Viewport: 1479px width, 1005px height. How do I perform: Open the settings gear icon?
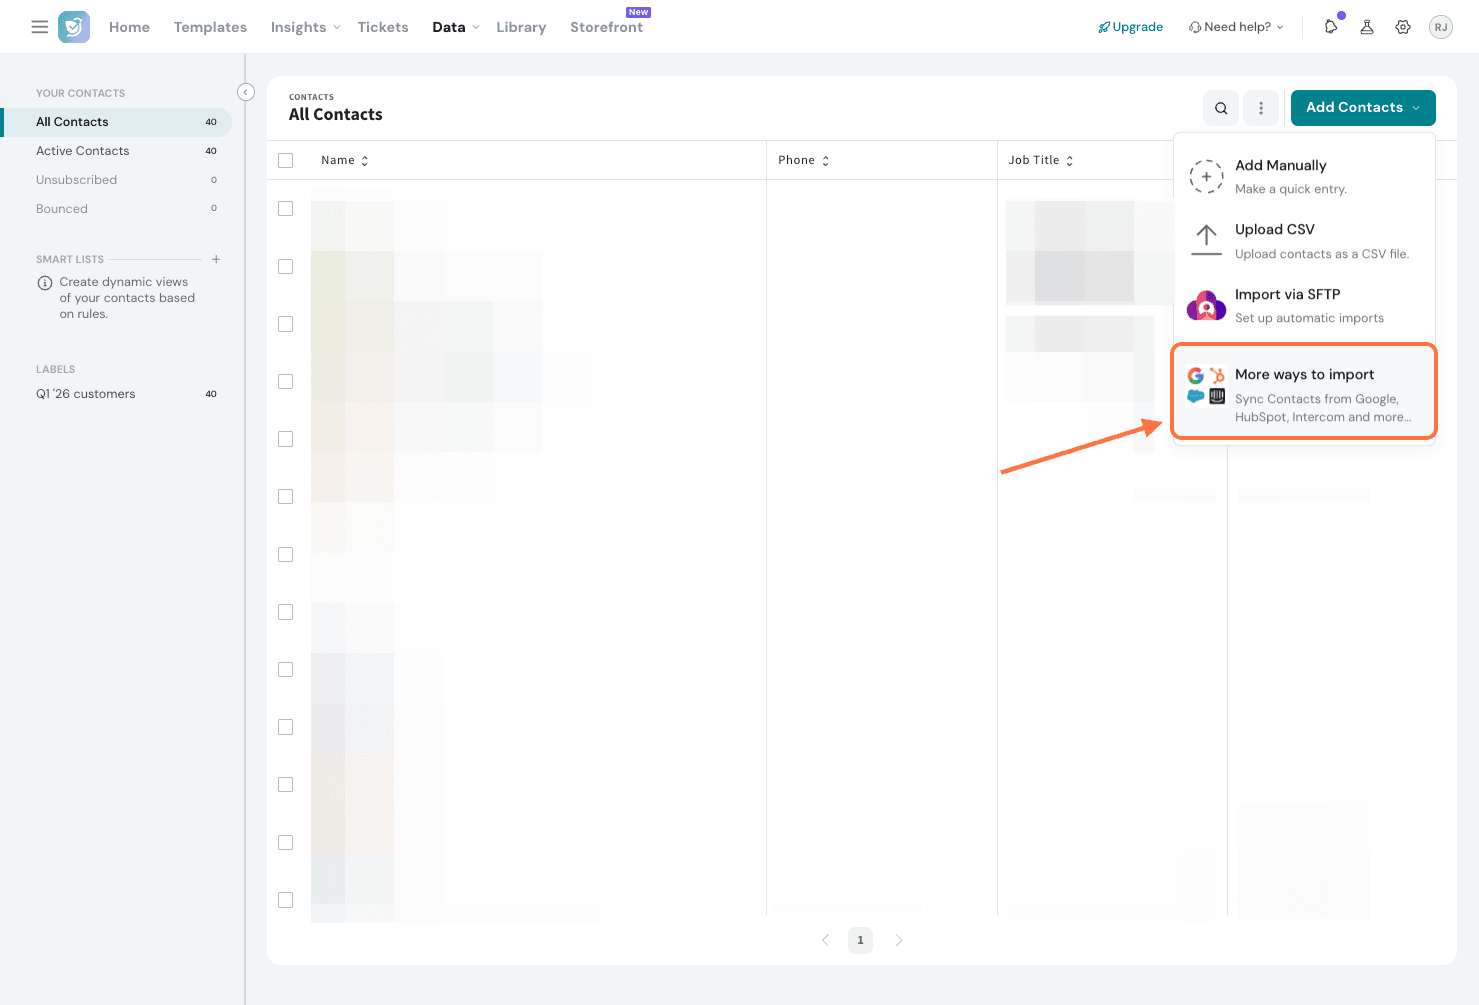(1403, 27)
